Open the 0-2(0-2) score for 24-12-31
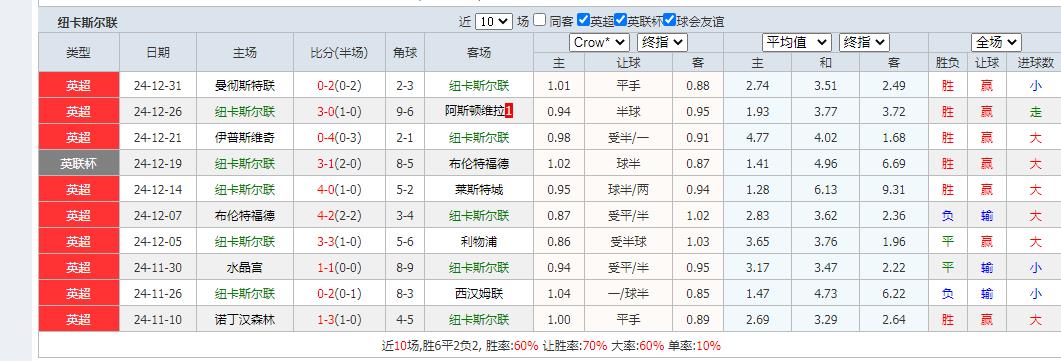This screenshot has height=361, width=1061. click(x=339, y=86)
